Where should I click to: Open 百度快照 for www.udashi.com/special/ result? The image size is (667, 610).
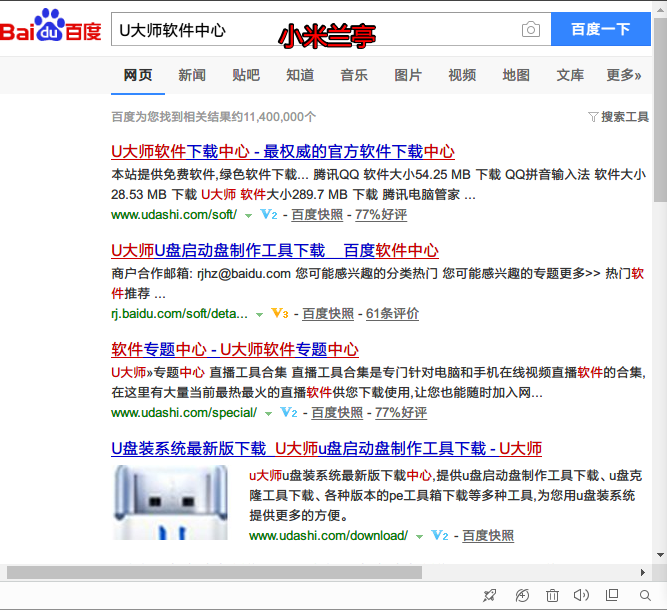coord(337,412)
